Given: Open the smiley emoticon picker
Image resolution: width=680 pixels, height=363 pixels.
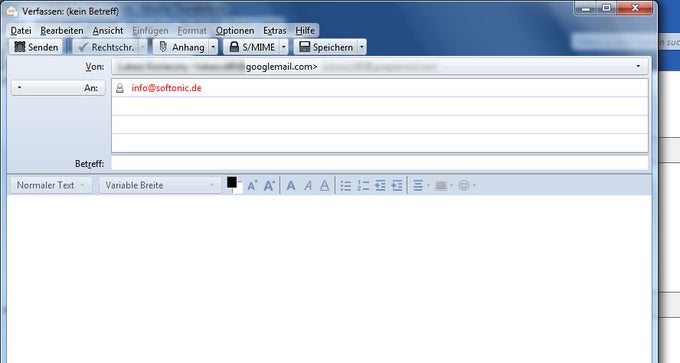Looking at the screenshot, I should 467,186.
